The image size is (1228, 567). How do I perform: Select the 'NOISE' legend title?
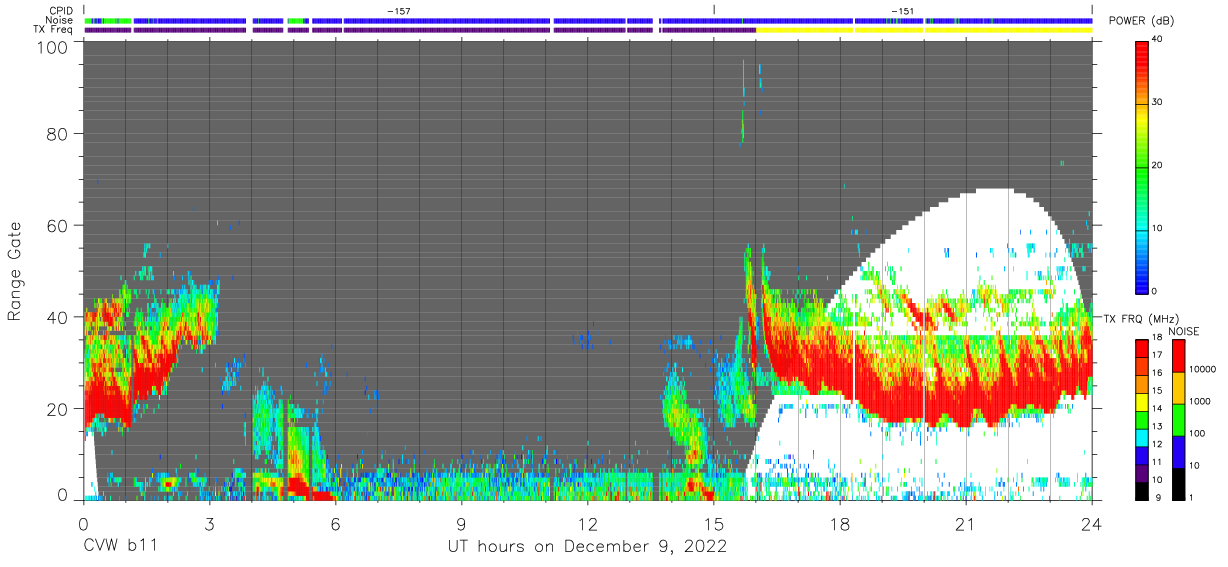click(x=1182, y=331)
